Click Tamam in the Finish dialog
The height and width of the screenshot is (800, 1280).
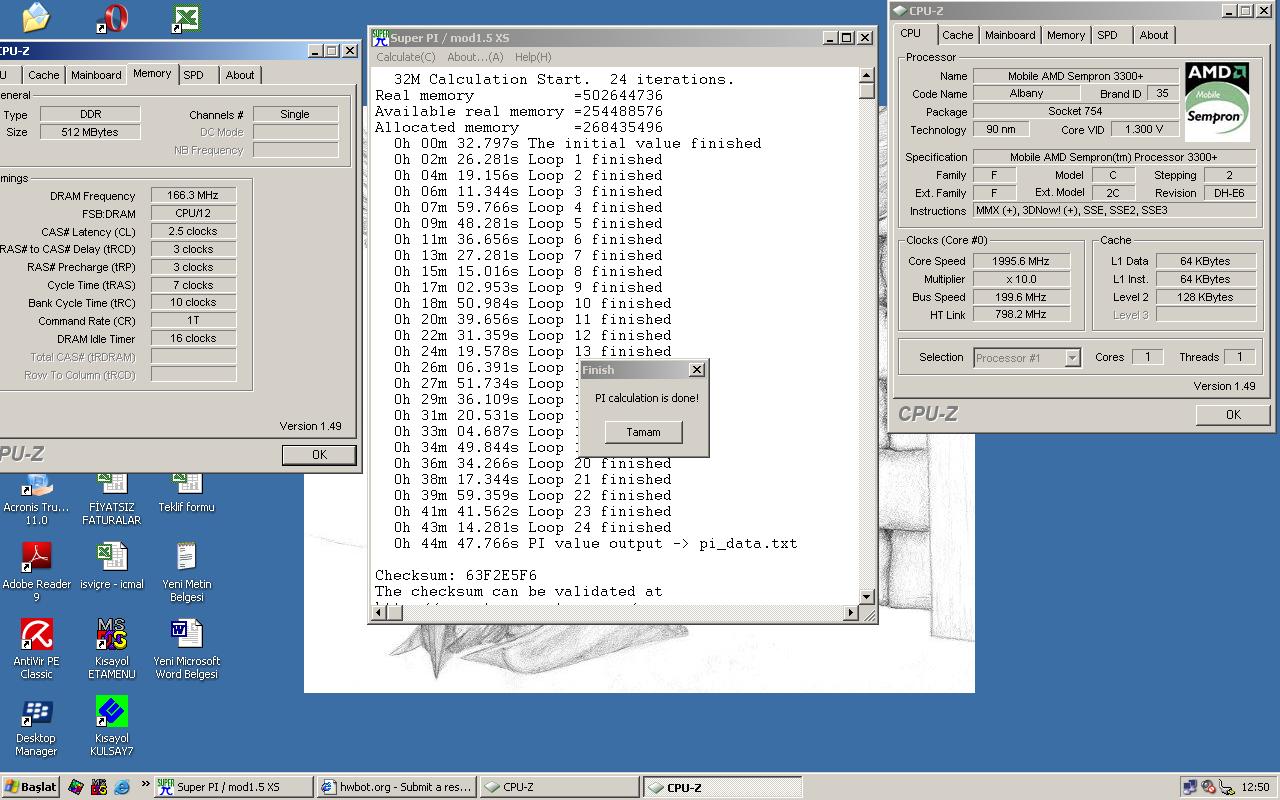[643, 432]
